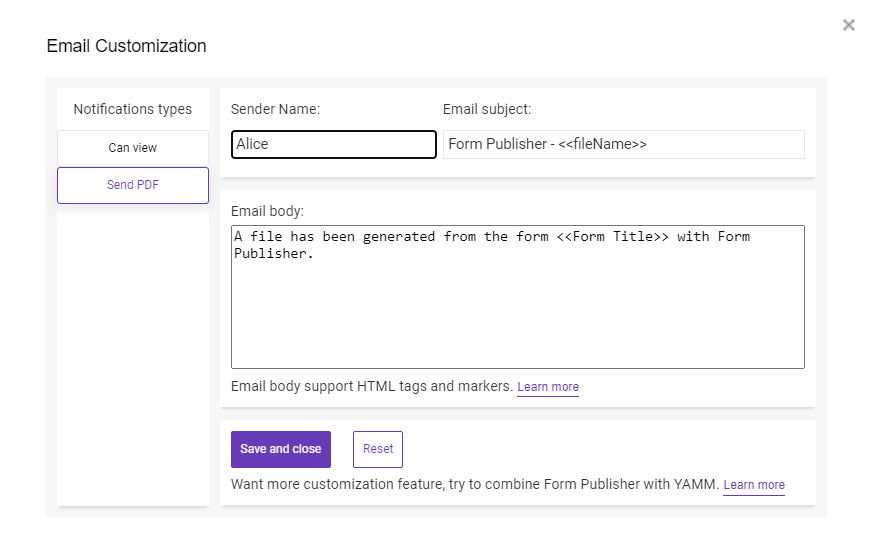Open Learn more link about YAMM
The image size is (873, 550).
[754, 485]
